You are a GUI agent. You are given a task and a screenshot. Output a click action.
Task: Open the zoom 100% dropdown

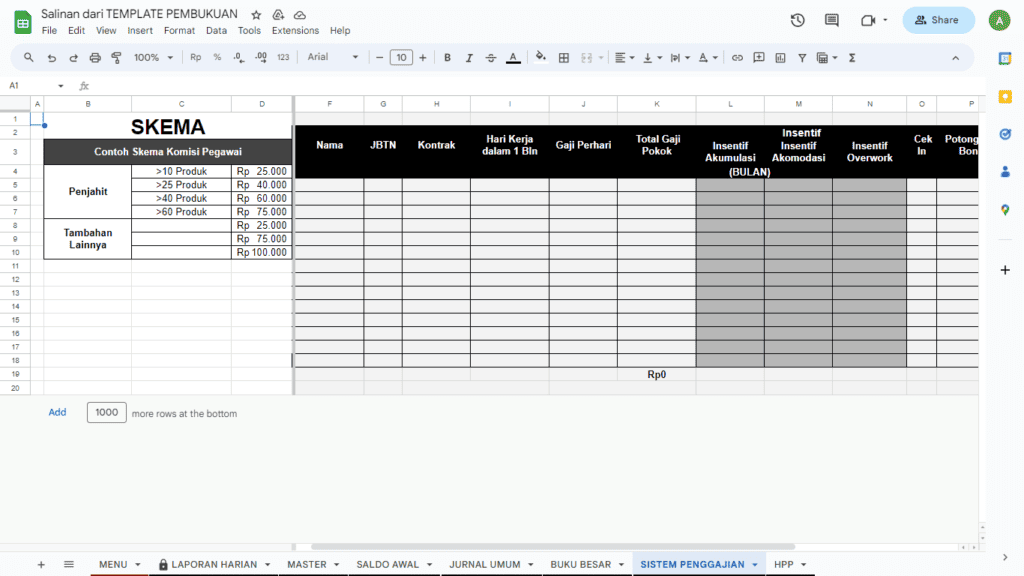point(153,58)
